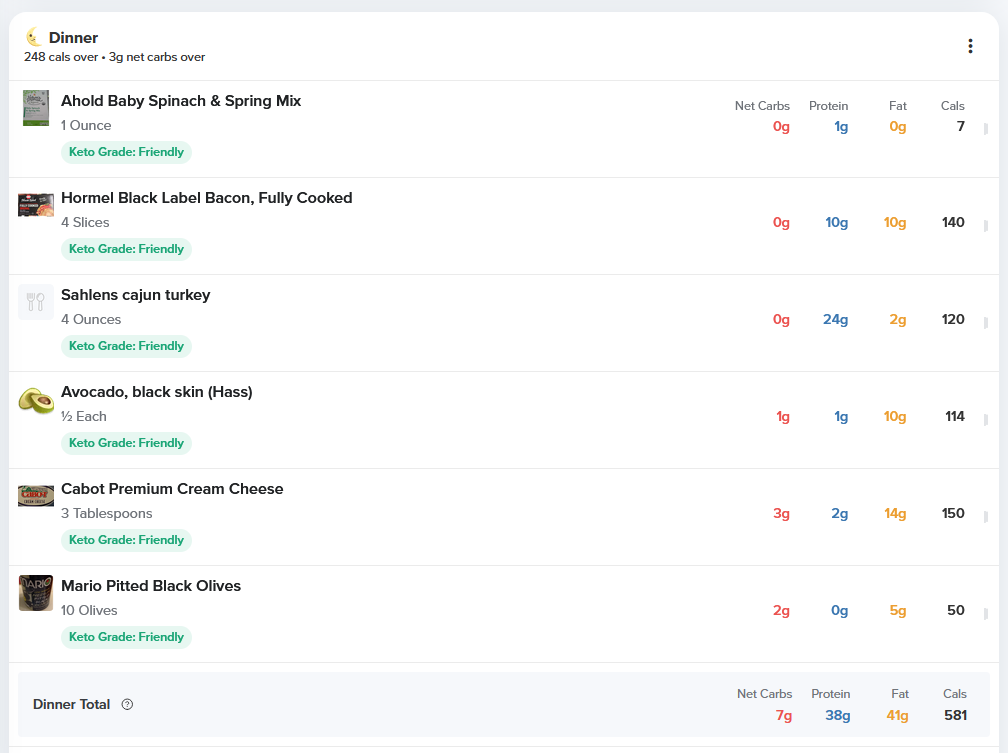Click the Dinner Total help question icon

click(127, 704)
